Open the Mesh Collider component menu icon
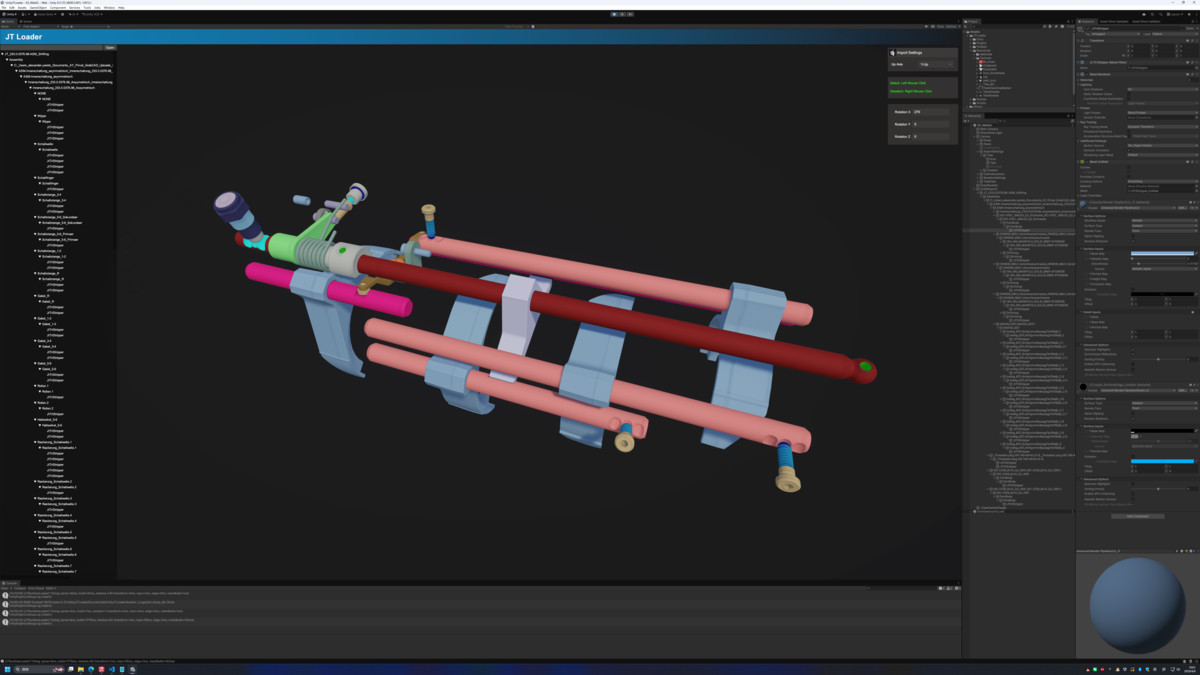The width and height of the screenshot is (1200, 675). 1197,162
